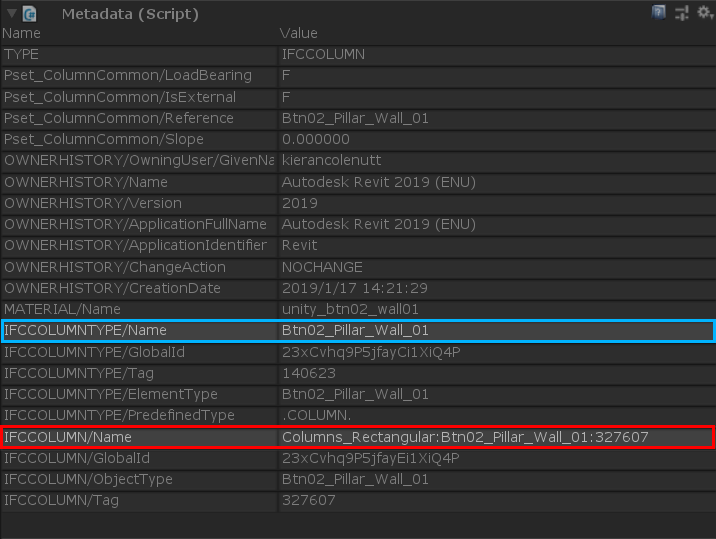Select the IFCCOLUMN value field
Screen dimensions: 716x539
click(x=497, y=54)
